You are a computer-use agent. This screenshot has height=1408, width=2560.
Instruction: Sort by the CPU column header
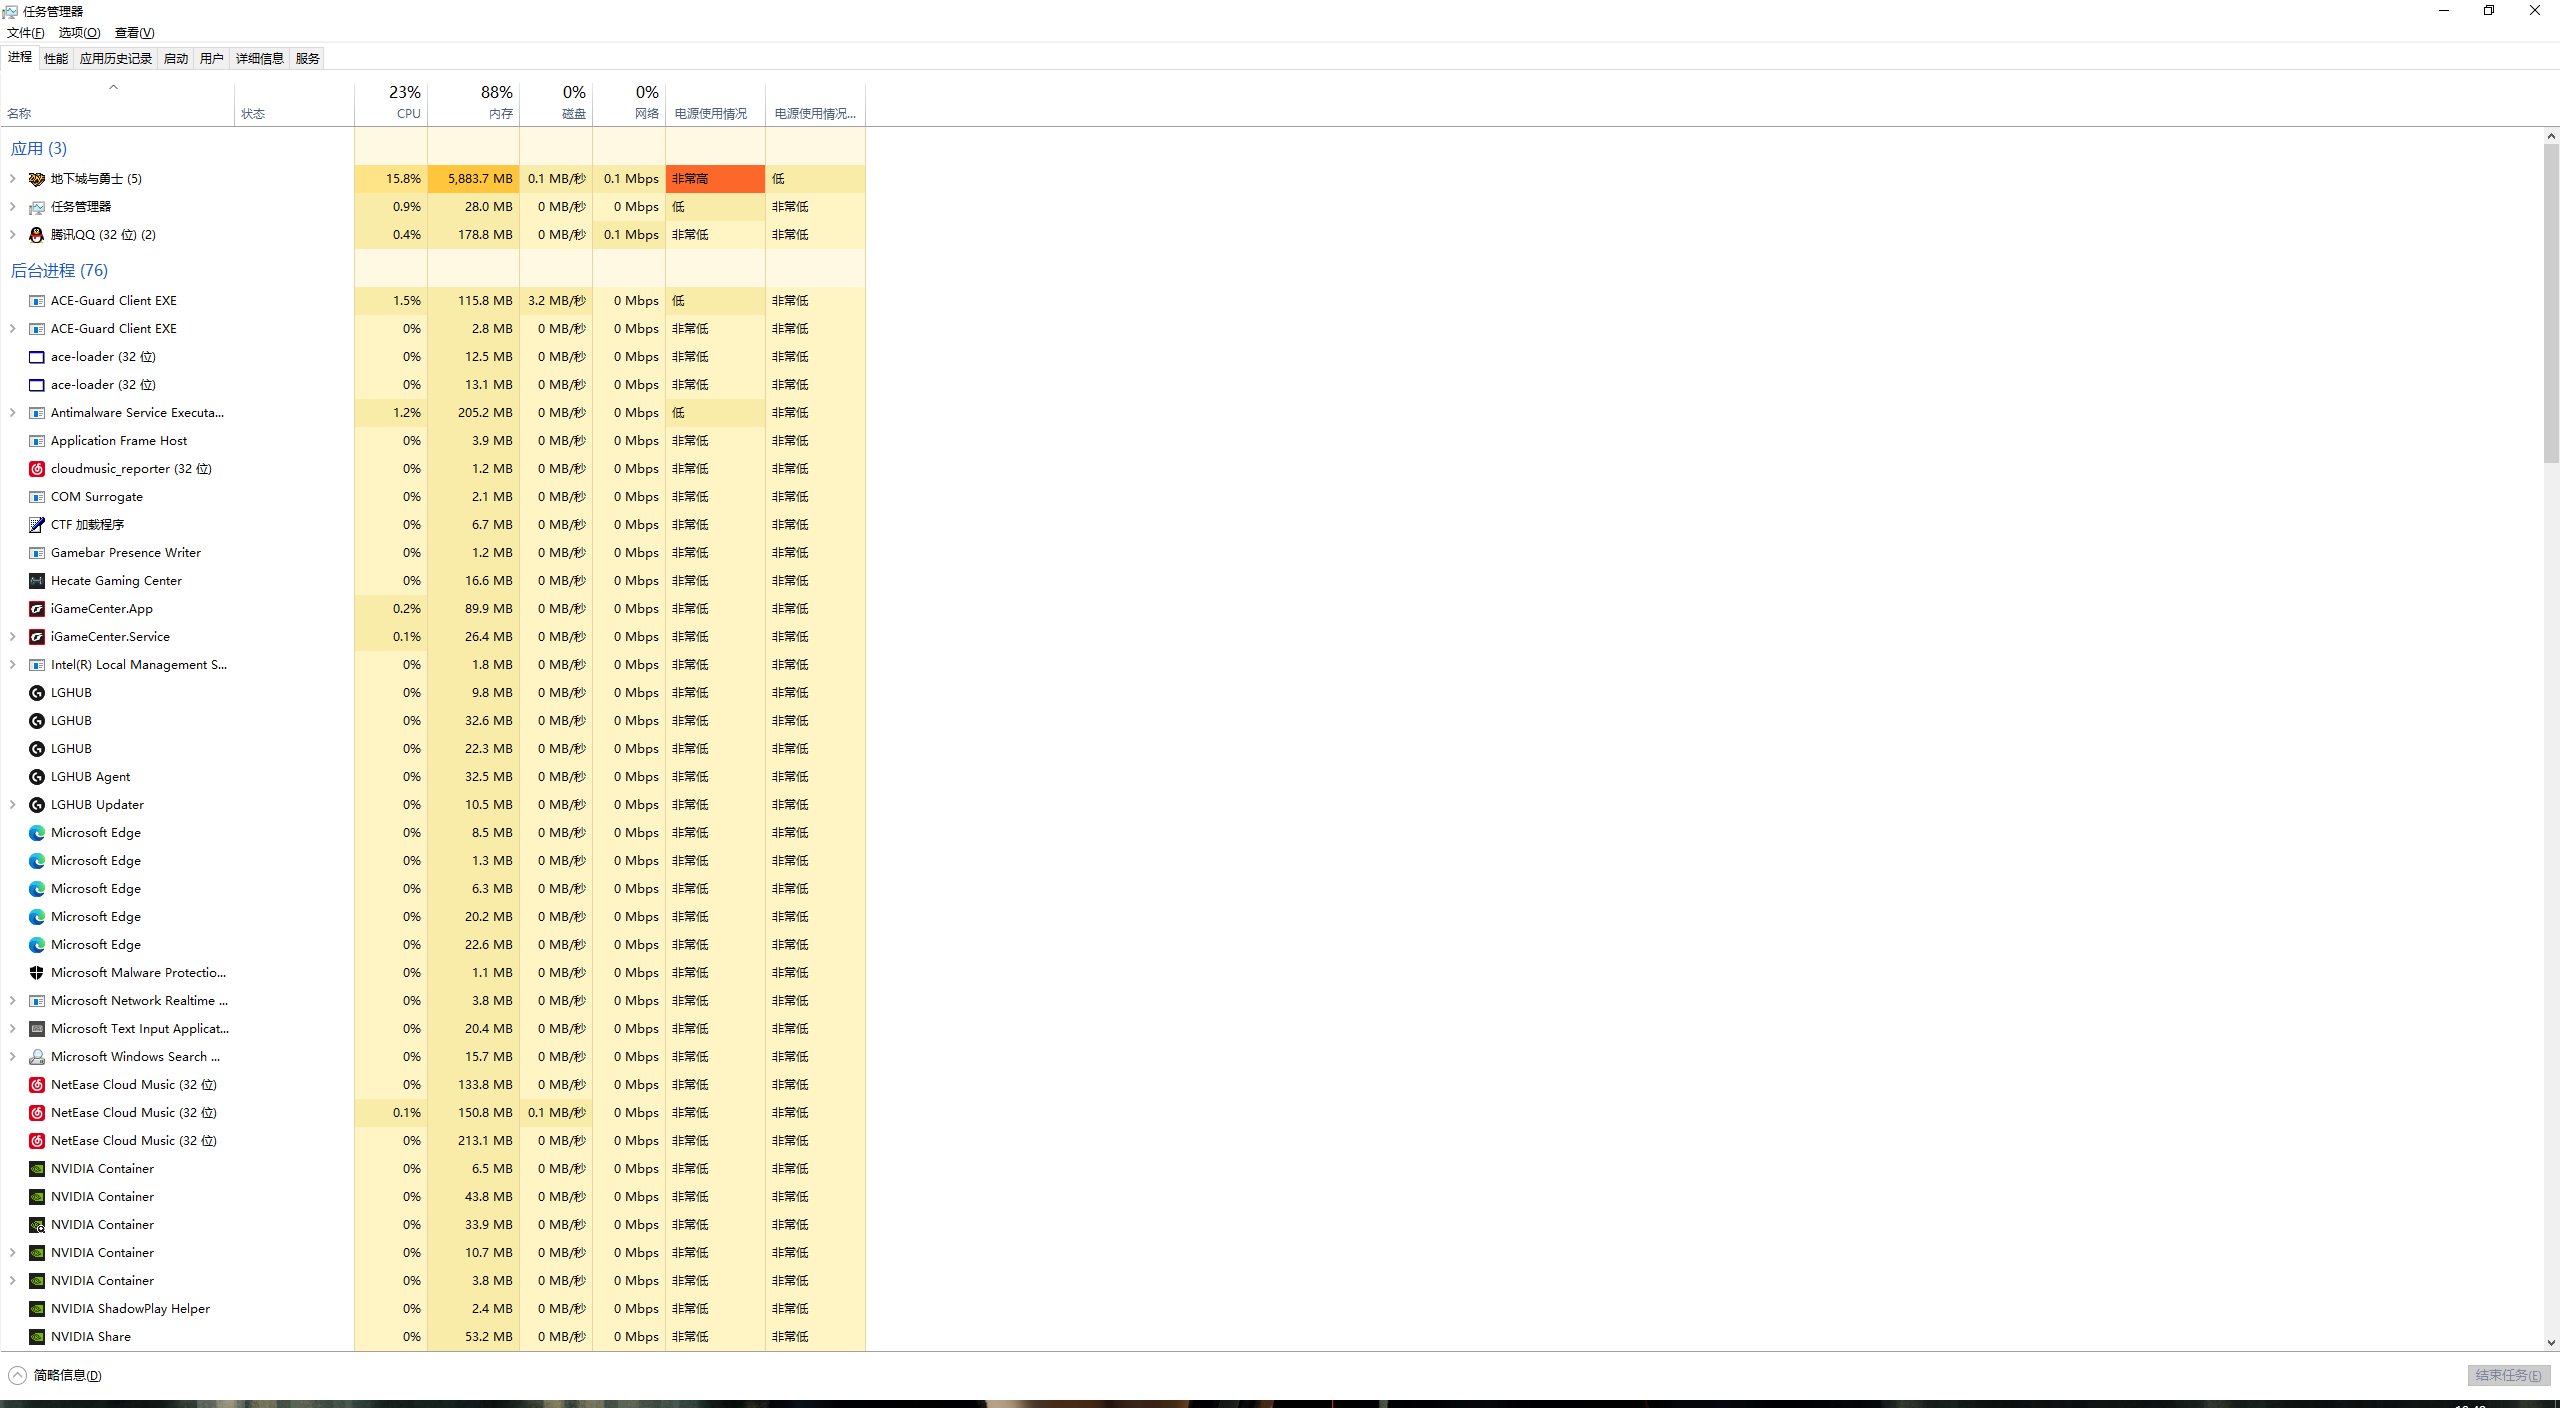391,103
